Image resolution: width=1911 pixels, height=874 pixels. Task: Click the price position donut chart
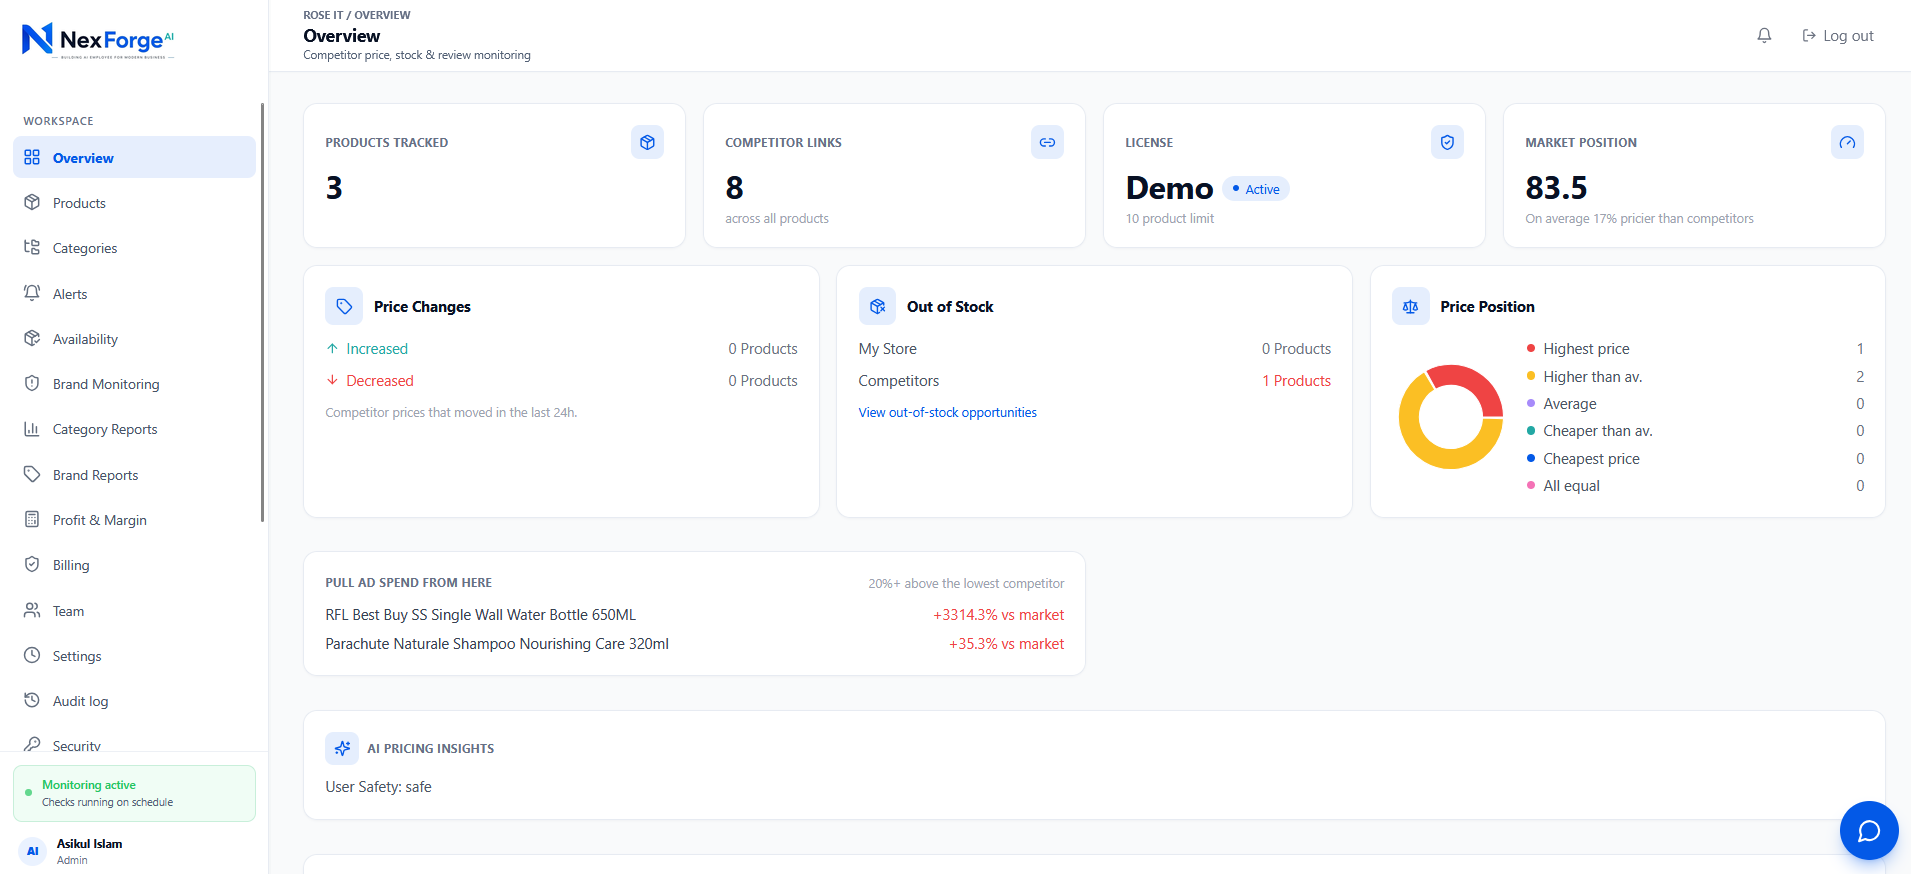point(1450,417)
